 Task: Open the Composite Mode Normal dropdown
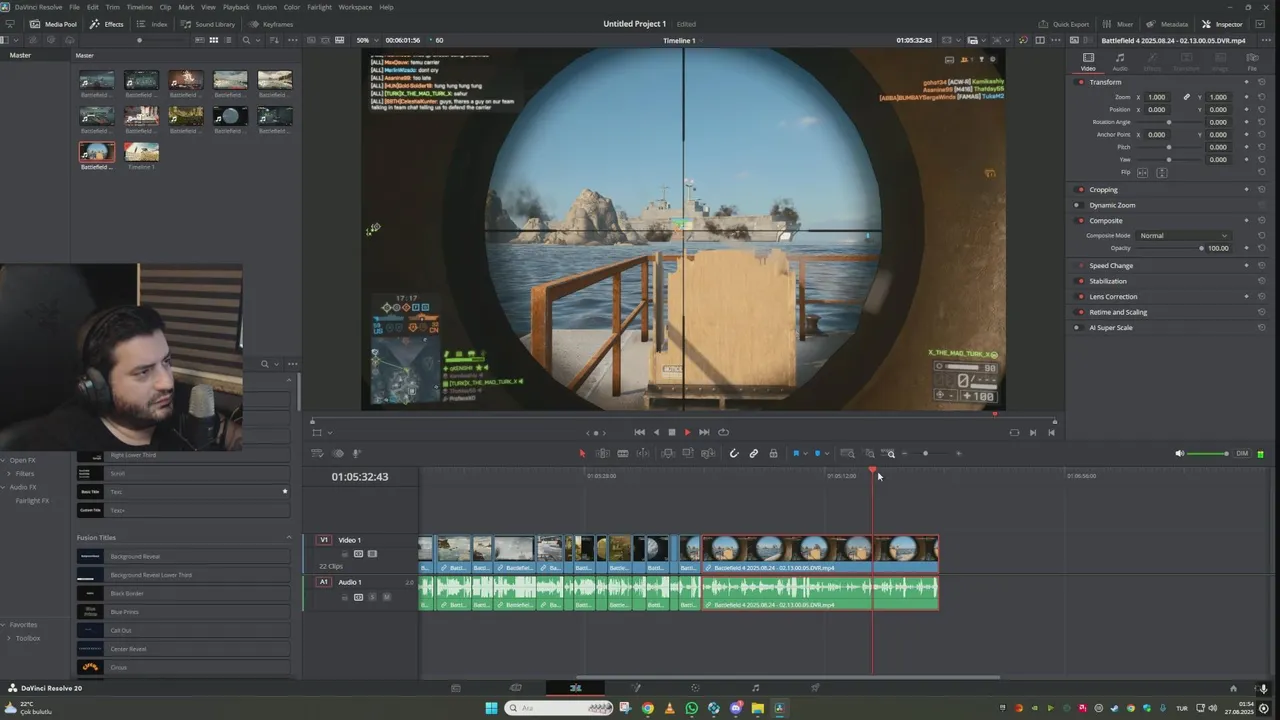coord(1184,235)
